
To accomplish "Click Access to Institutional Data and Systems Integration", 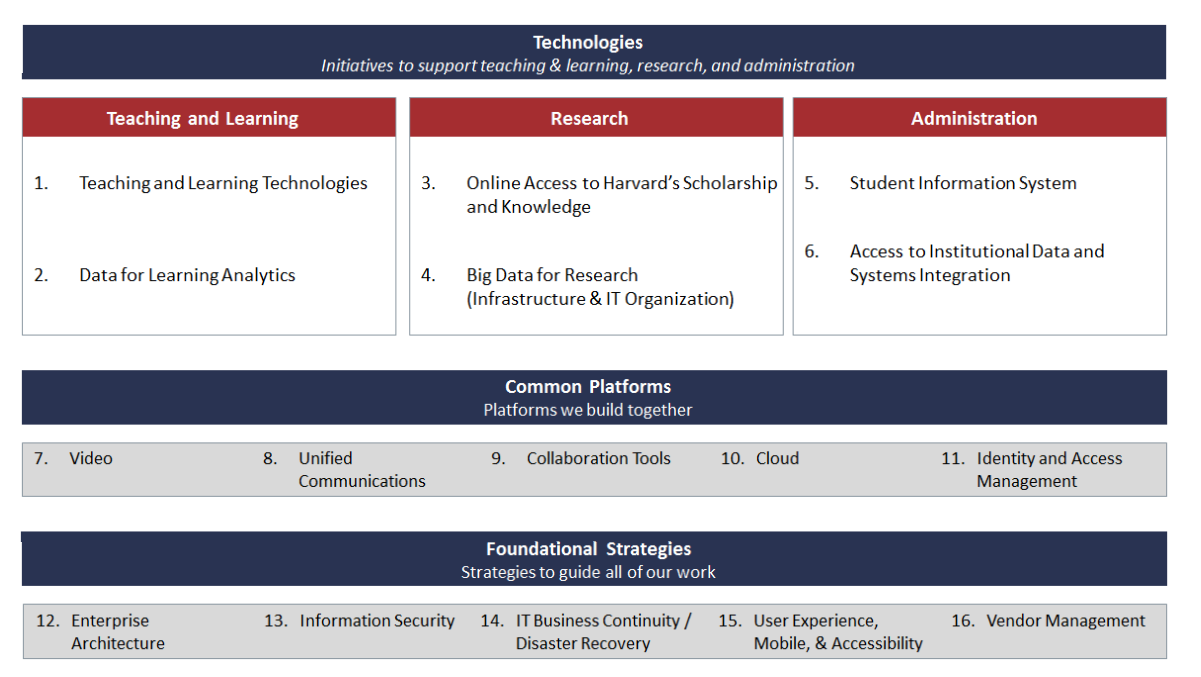I will coord(977,263).
